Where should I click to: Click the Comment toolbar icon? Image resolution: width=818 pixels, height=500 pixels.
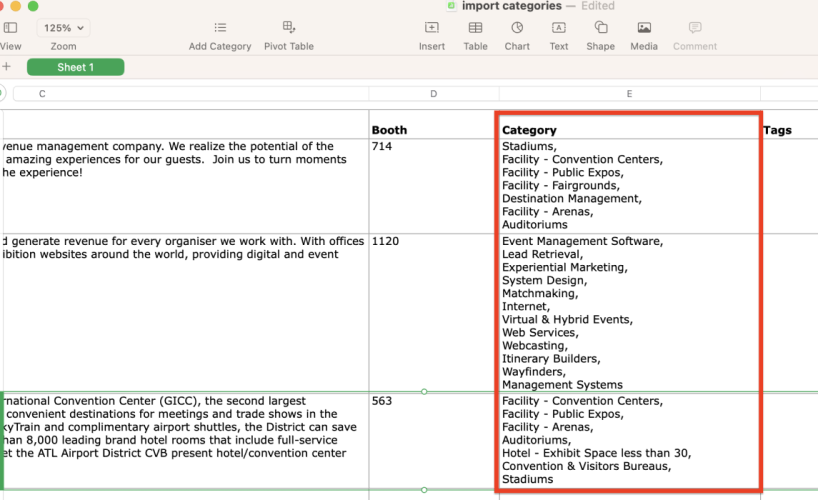[695, 28]
